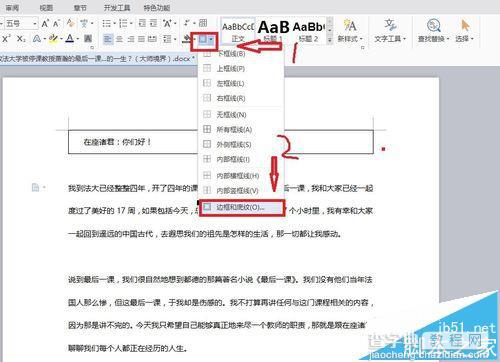The image size is (500, 362).
Task: Toggle left alignment for the paragraph
Action: point(107,39)
